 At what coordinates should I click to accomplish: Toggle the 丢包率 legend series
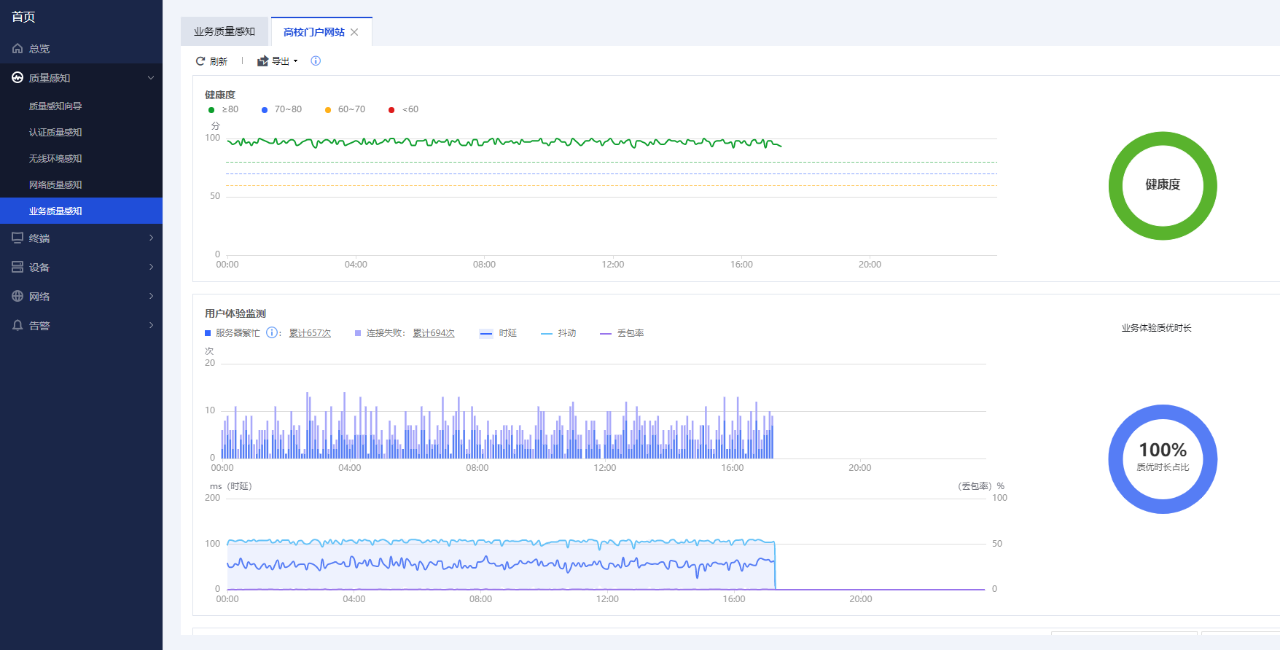[621, 333]
